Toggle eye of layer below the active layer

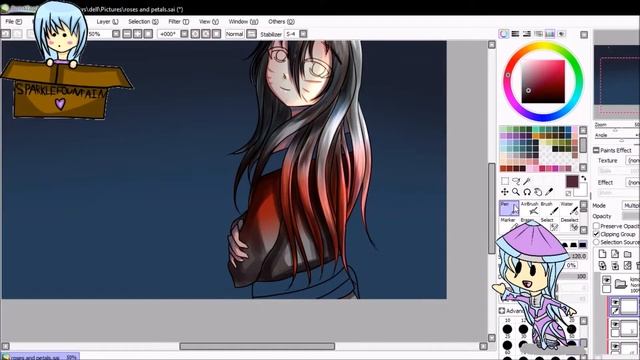click(x=615, y=324)
